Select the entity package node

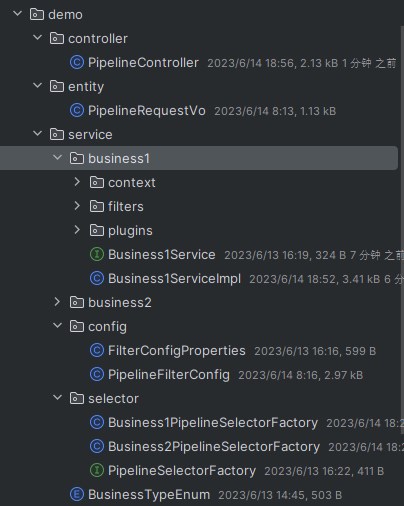(x=86, y=87)
